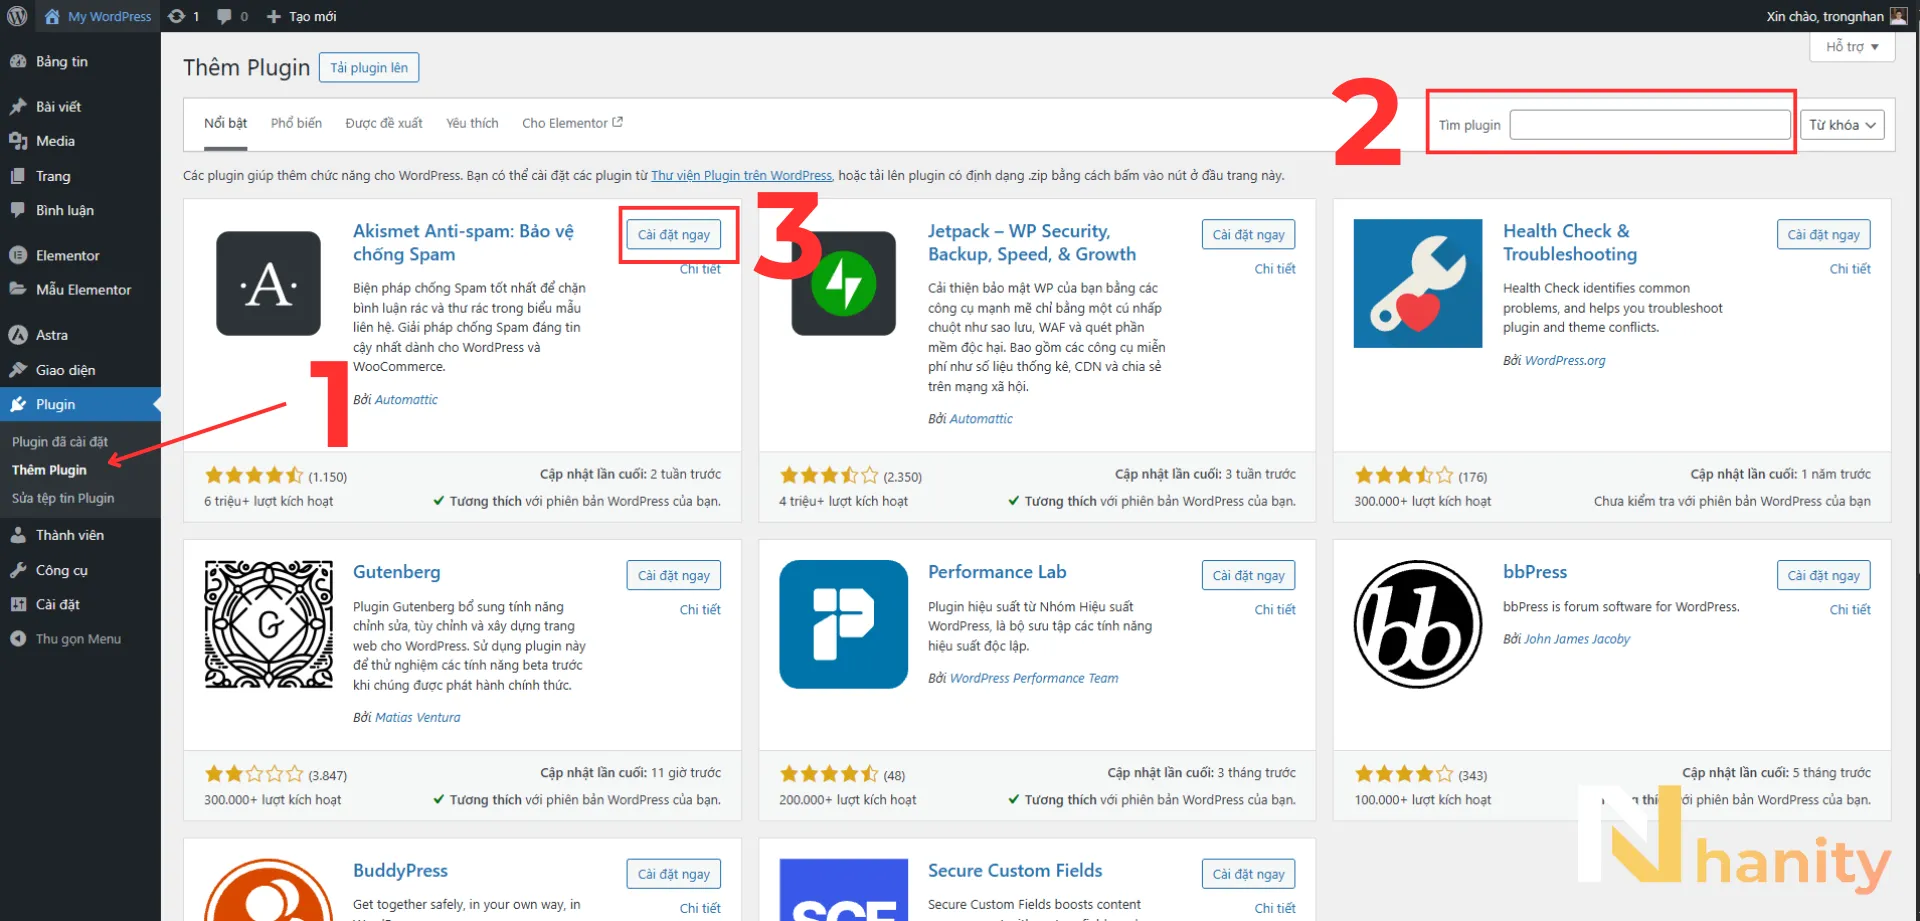
Task: Click the Giao diện brush icon
Action: coord(18,370)
